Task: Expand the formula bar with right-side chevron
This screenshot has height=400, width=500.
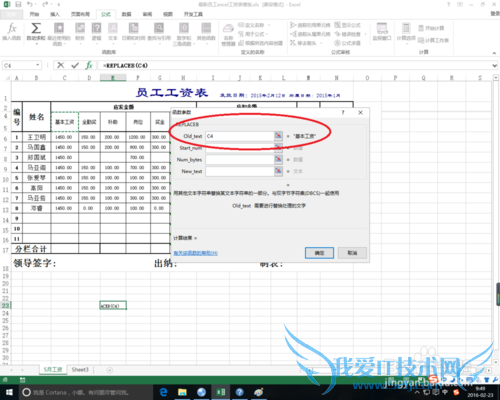Action: pos(495,65)
